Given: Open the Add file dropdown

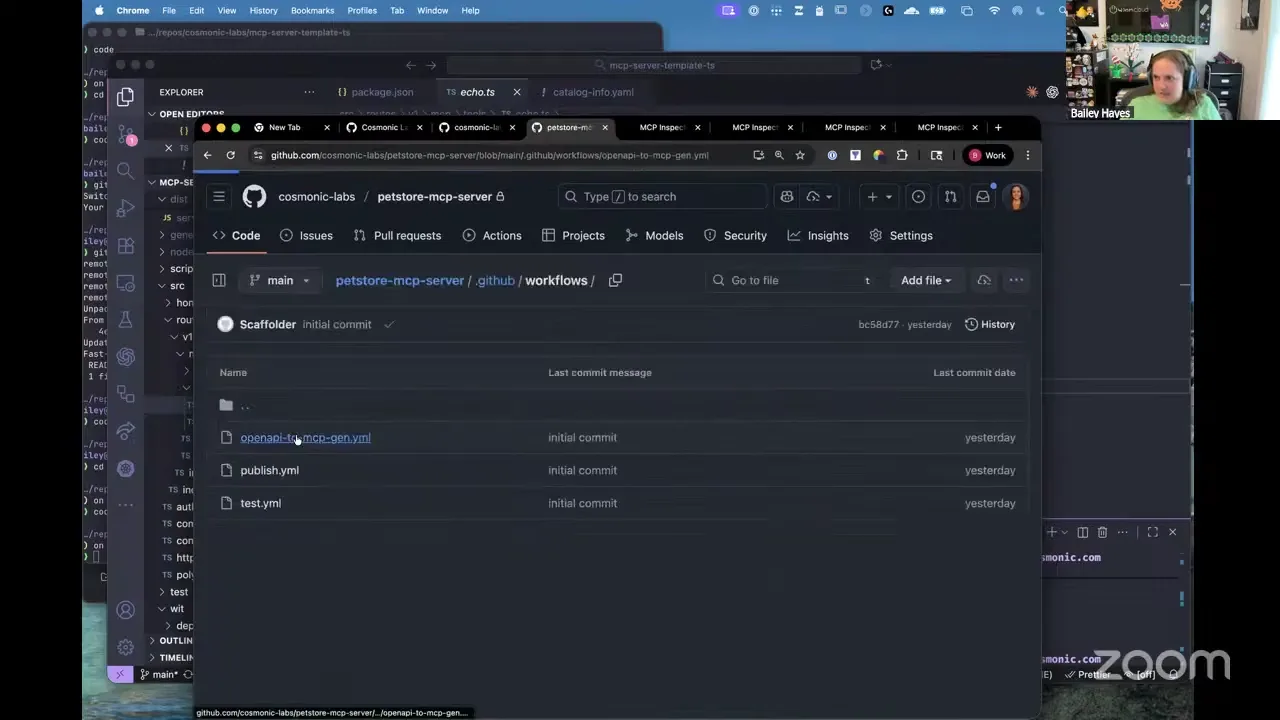Looking at the screenshot, I should [926, 281].
